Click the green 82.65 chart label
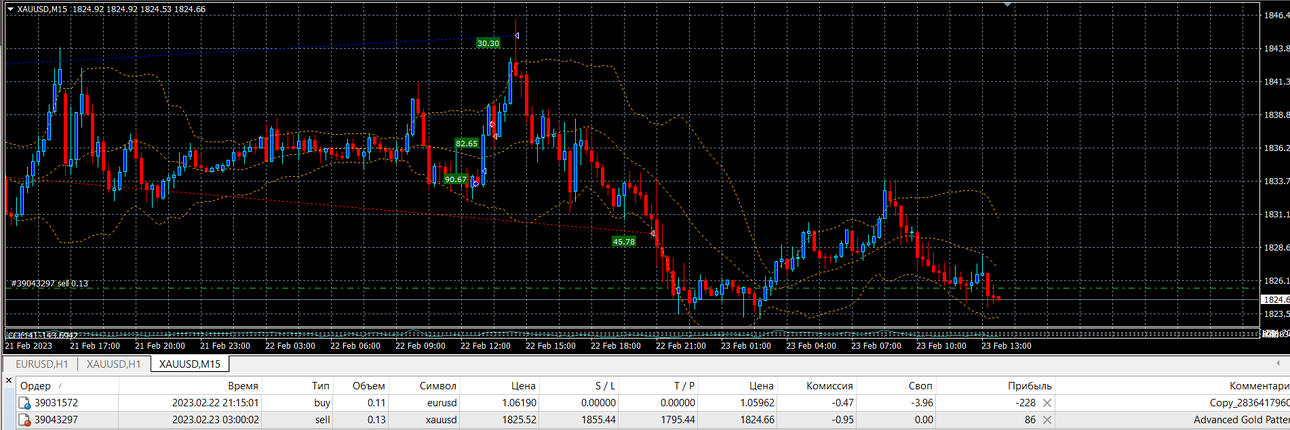Image resolution: width=1290 pixels, height=430 pixels. pos(467,144)
